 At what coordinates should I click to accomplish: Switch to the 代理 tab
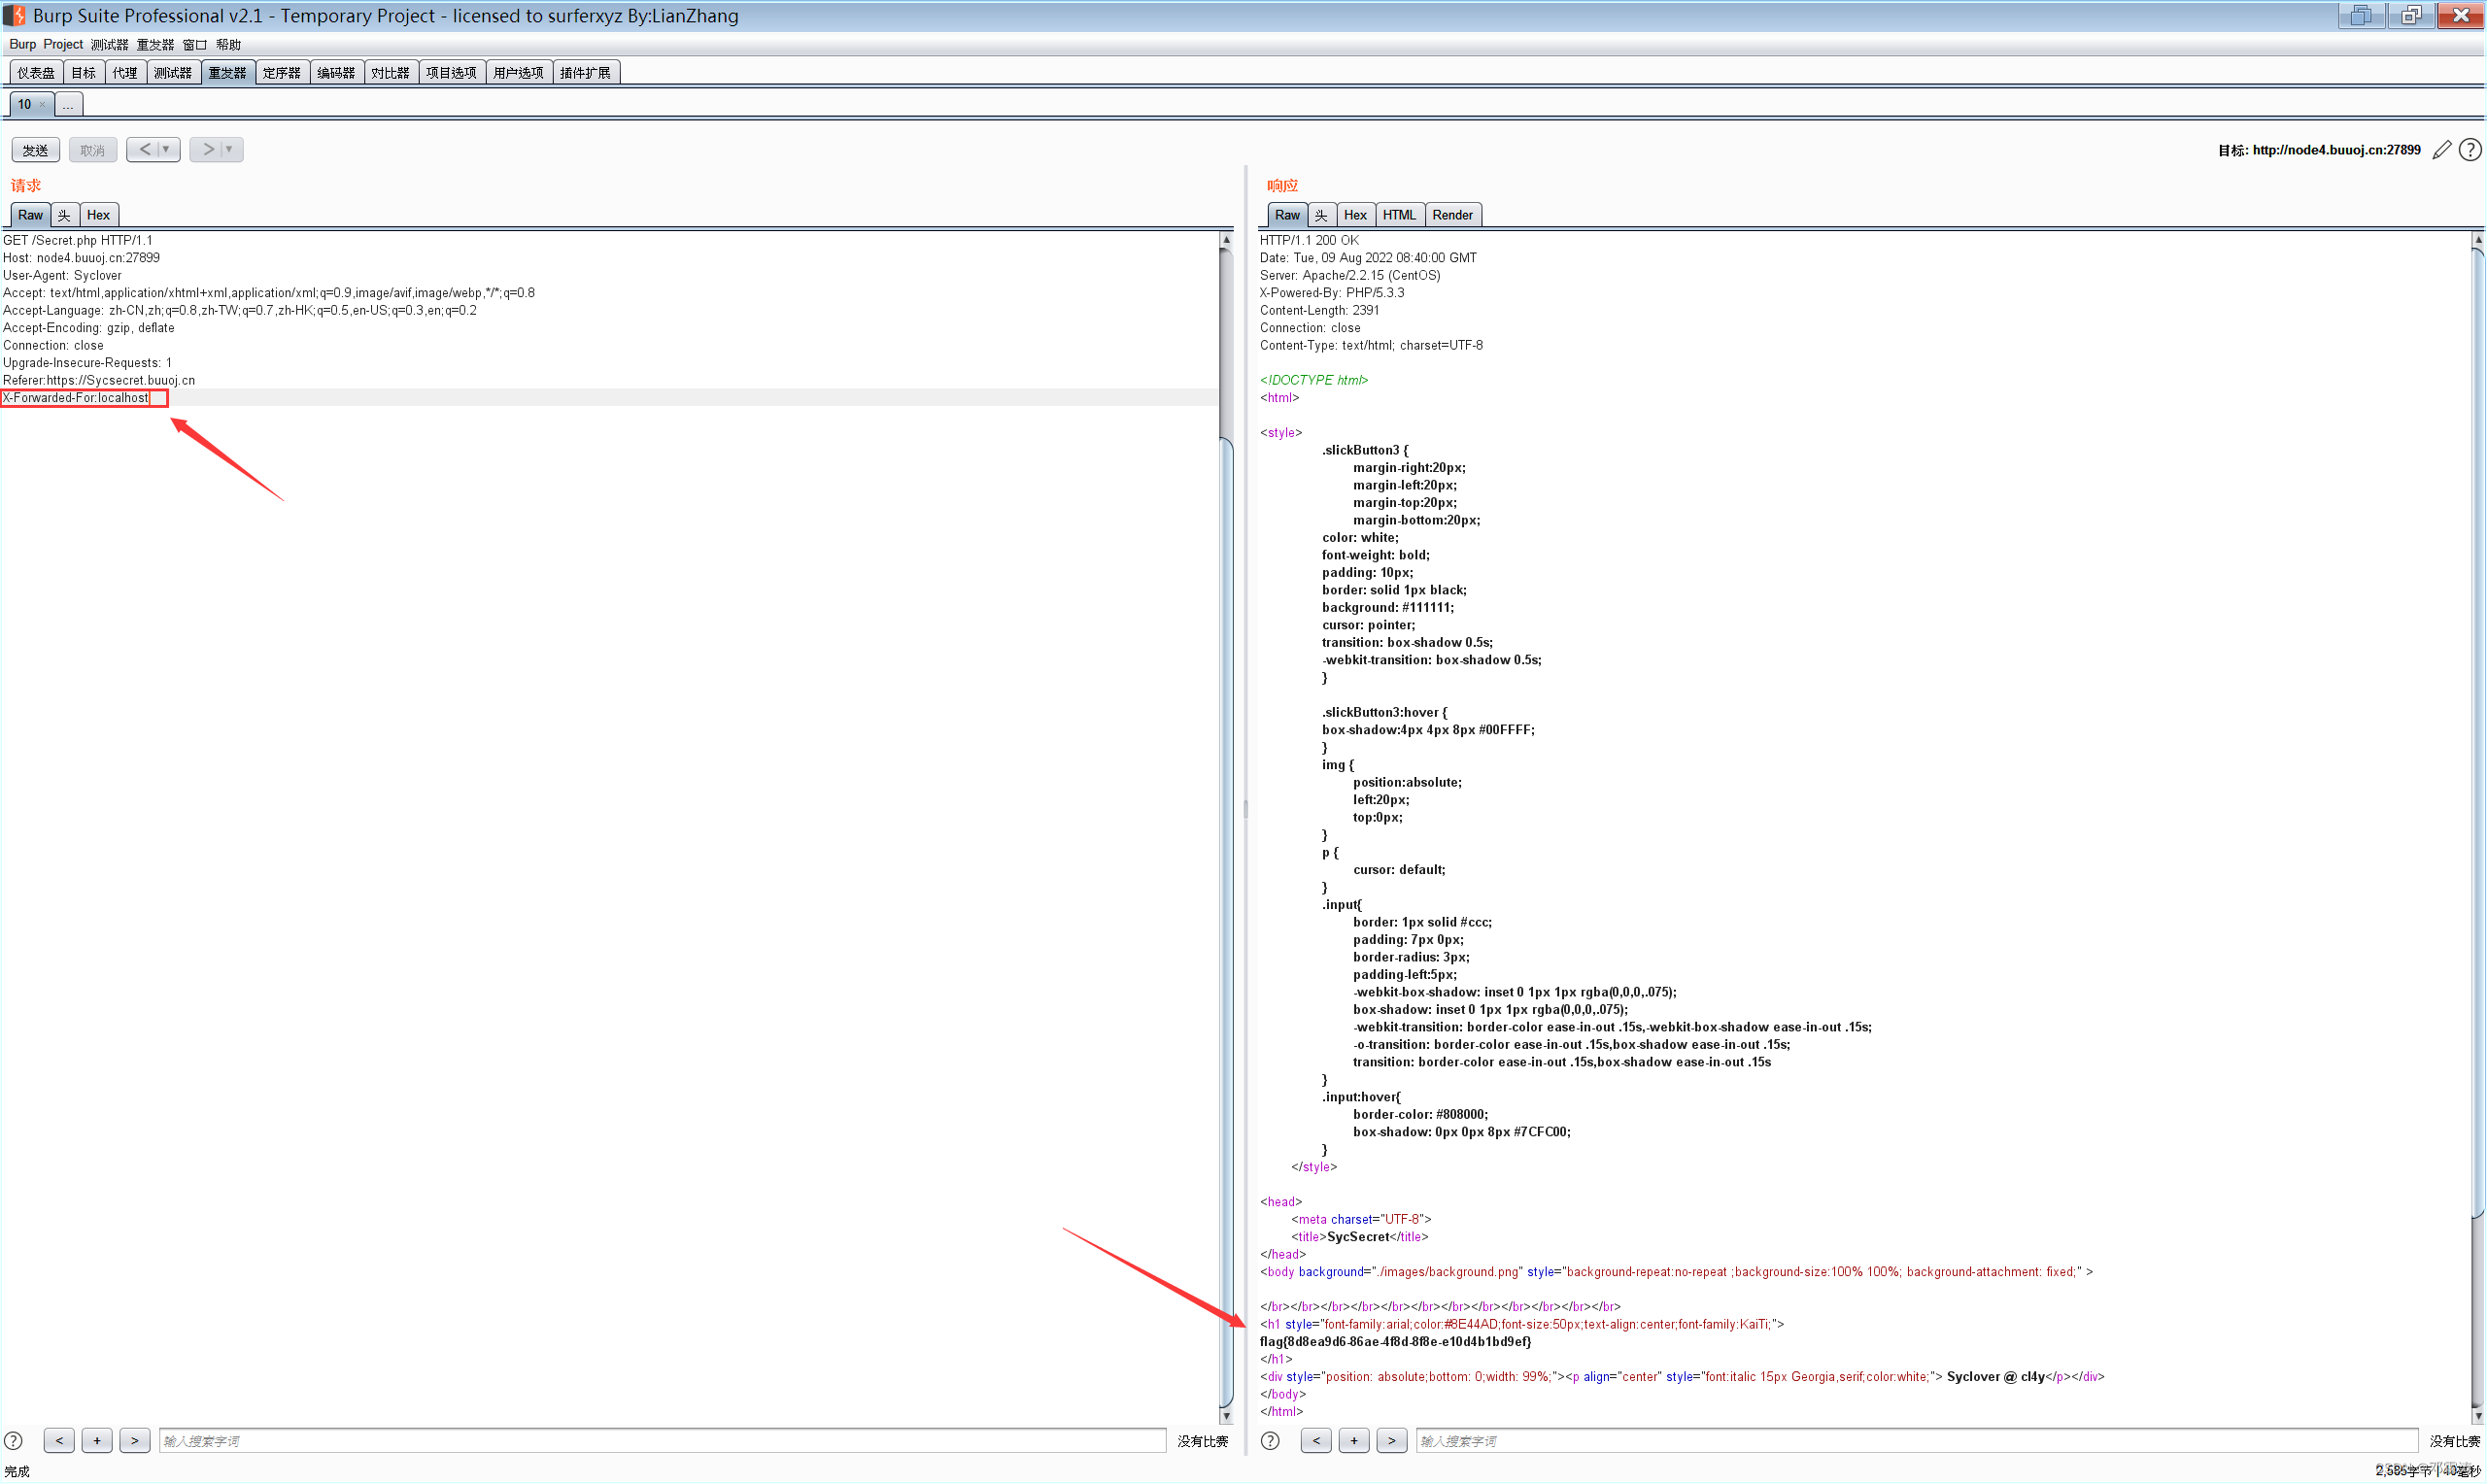click(125, 71)
